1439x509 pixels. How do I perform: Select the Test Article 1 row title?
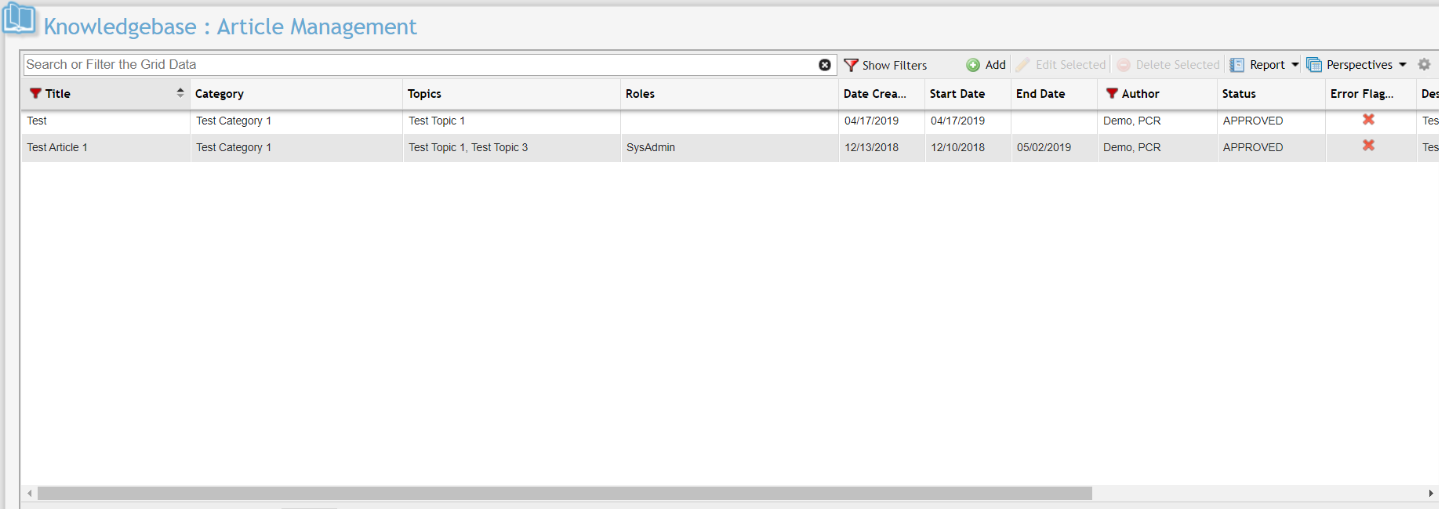tap(57, 147)
